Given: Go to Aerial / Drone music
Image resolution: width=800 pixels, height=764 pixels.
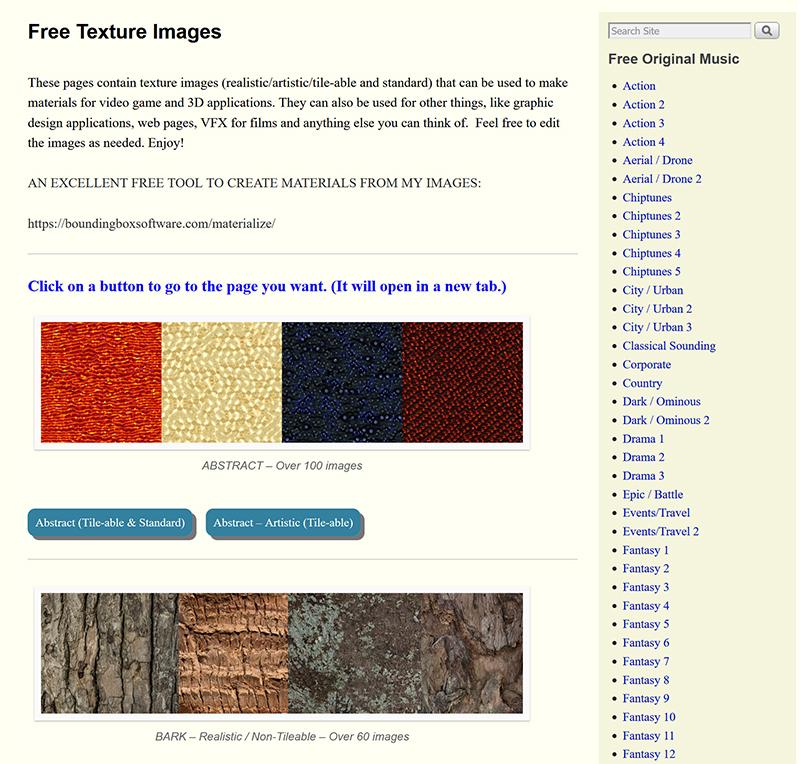Looking at the screenshot, I should (657, 160).
